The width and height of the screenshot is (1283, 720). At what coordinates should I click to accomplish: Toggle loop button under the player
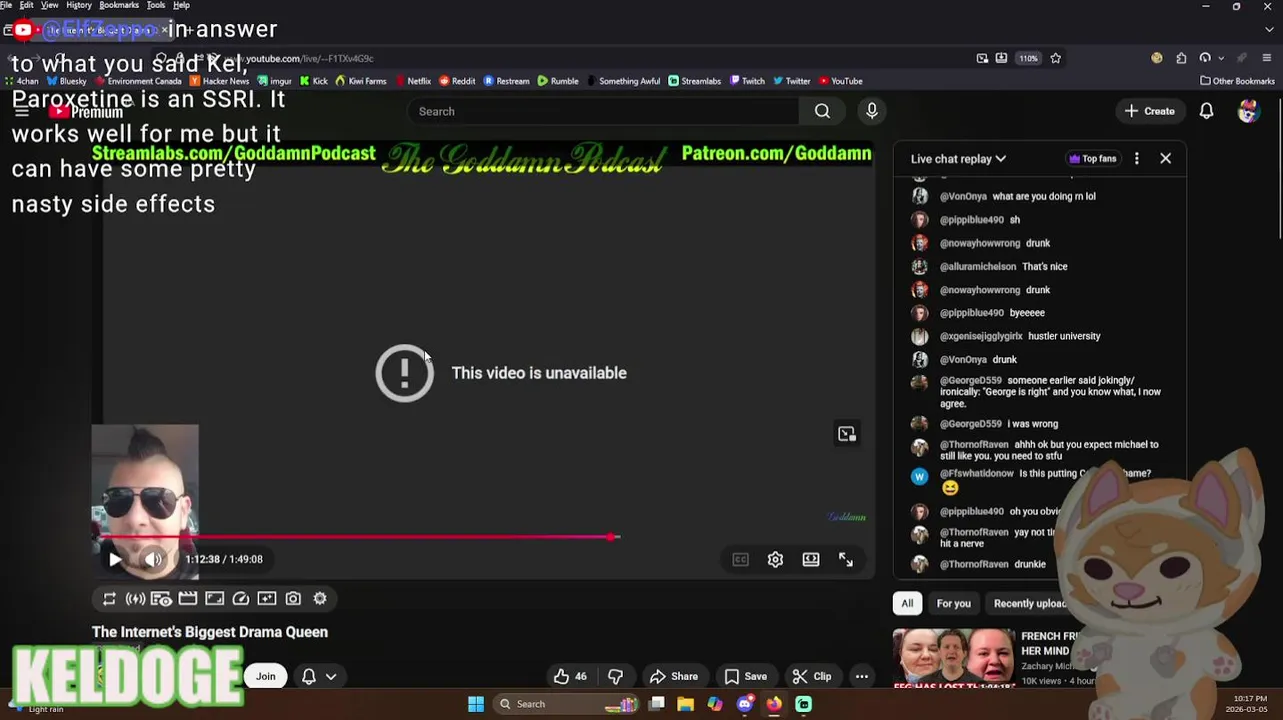coord(109,598)
